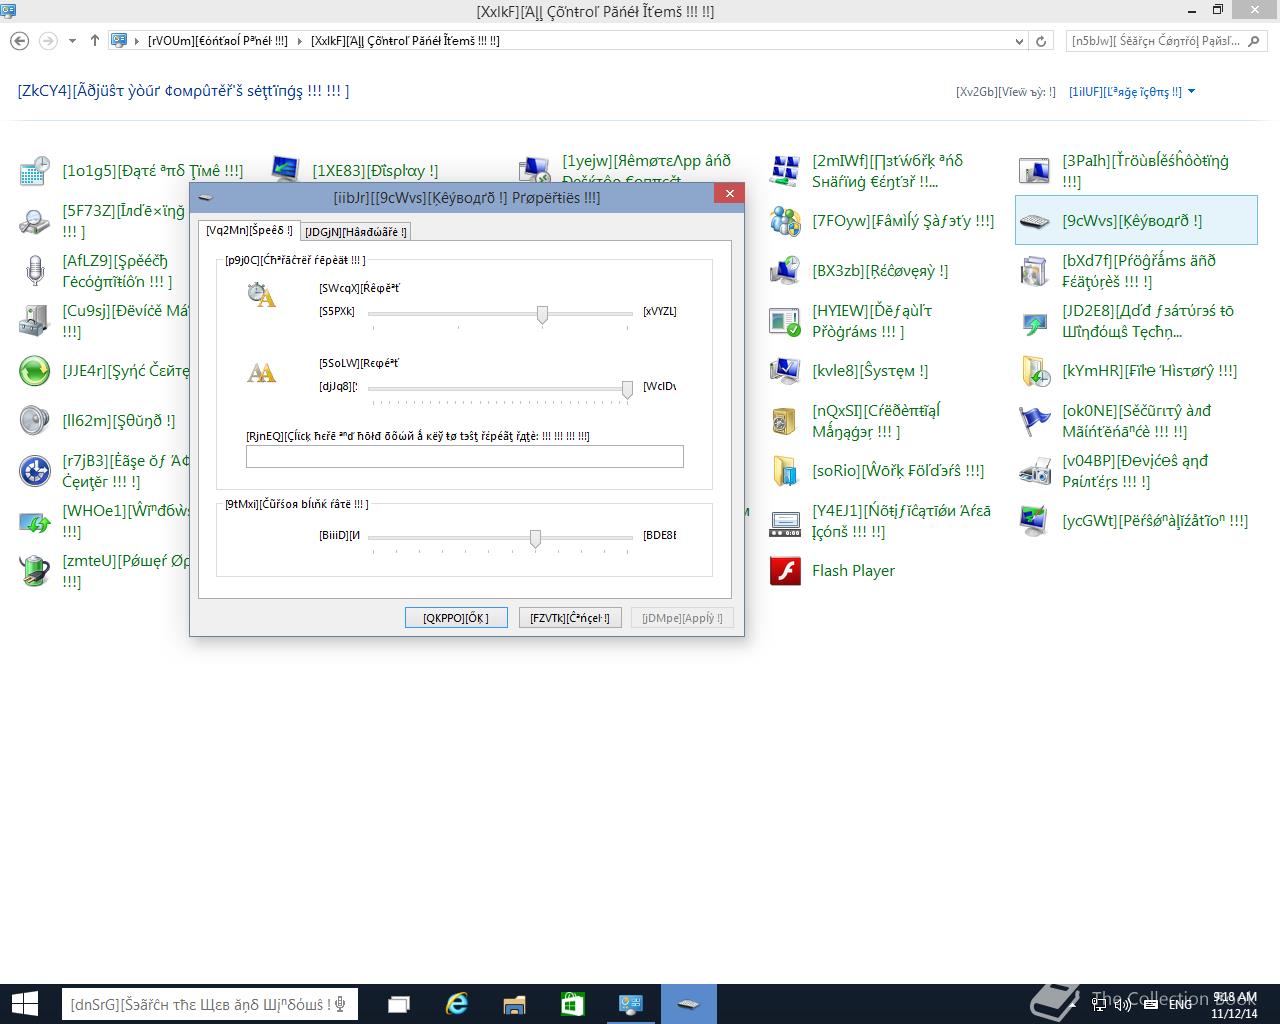The height and width of the screenshot is (1024, 1280).
Task: Switch to the Hardware tab
Action: pyautogui.click(x=355, y=232)
